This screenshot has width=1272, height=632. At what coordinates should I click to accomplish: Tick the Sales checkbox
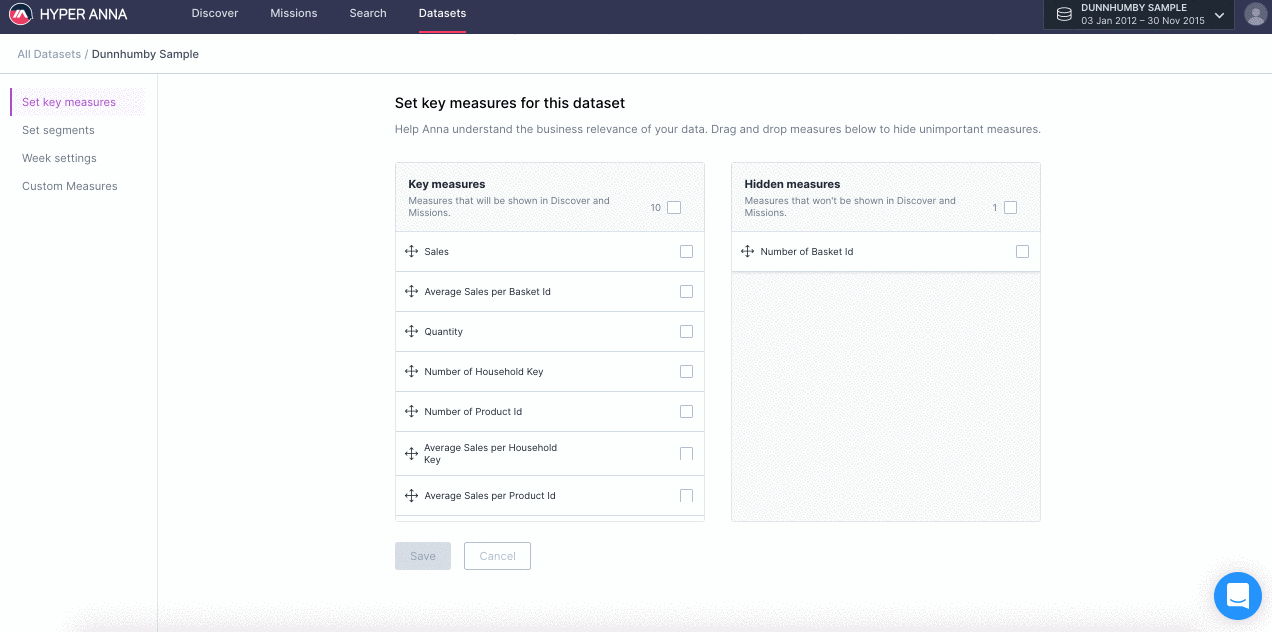(686, 252)
